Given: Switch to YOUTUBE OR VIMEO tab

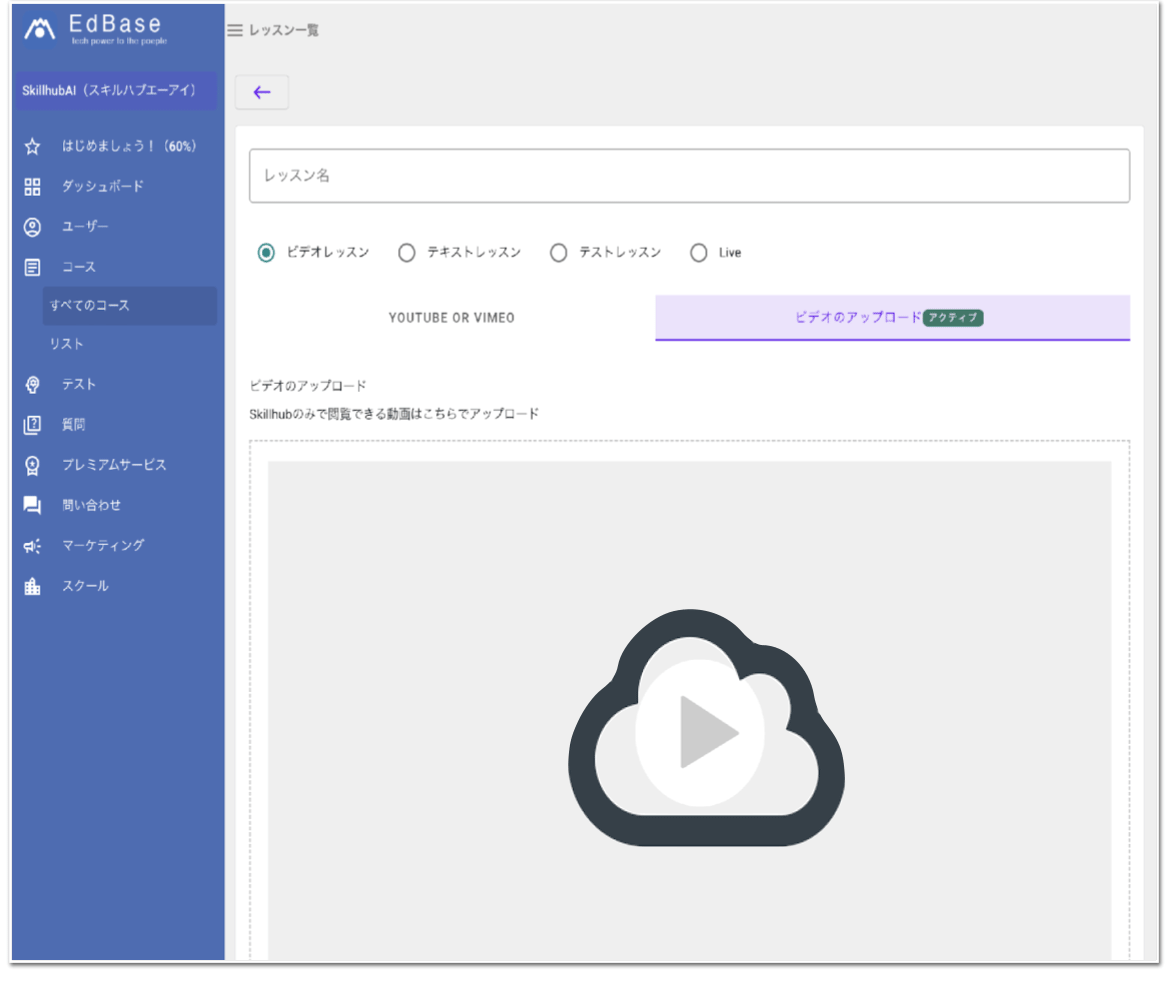Looking at the screenshot, I should [451, 318].
